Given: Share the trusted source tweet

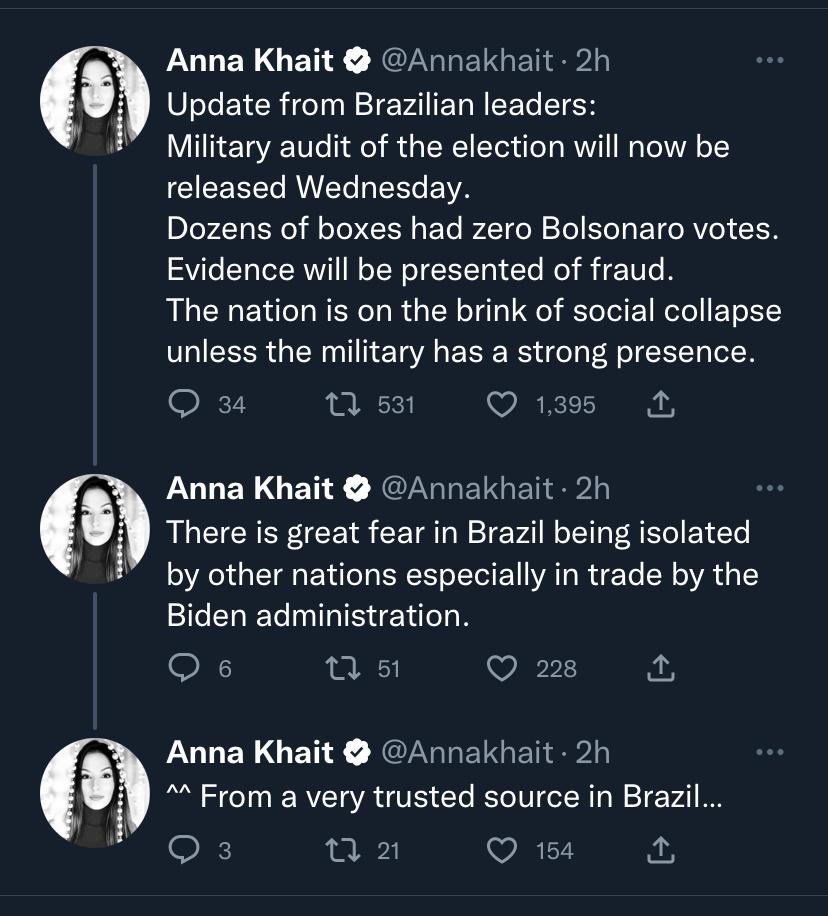Looking at the screenshot, I should [x=660, y=850].
